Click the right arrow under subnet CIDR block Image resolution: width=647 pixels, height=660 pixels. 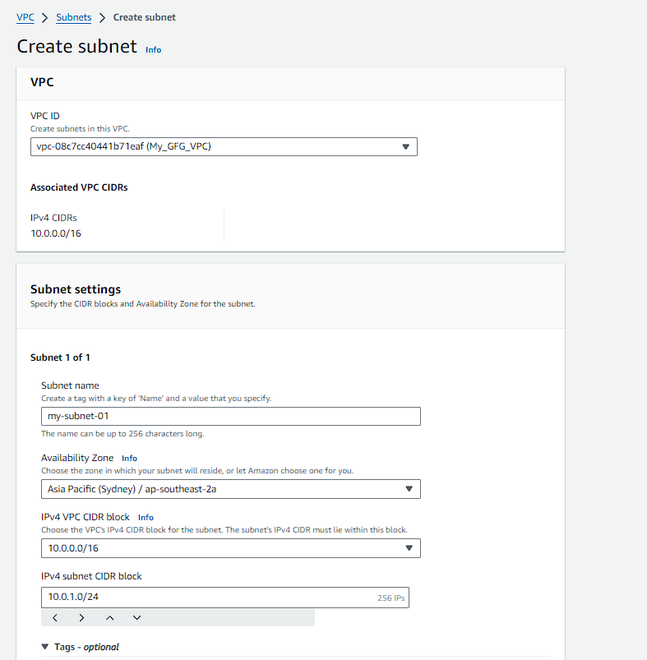tap(81, 617)
